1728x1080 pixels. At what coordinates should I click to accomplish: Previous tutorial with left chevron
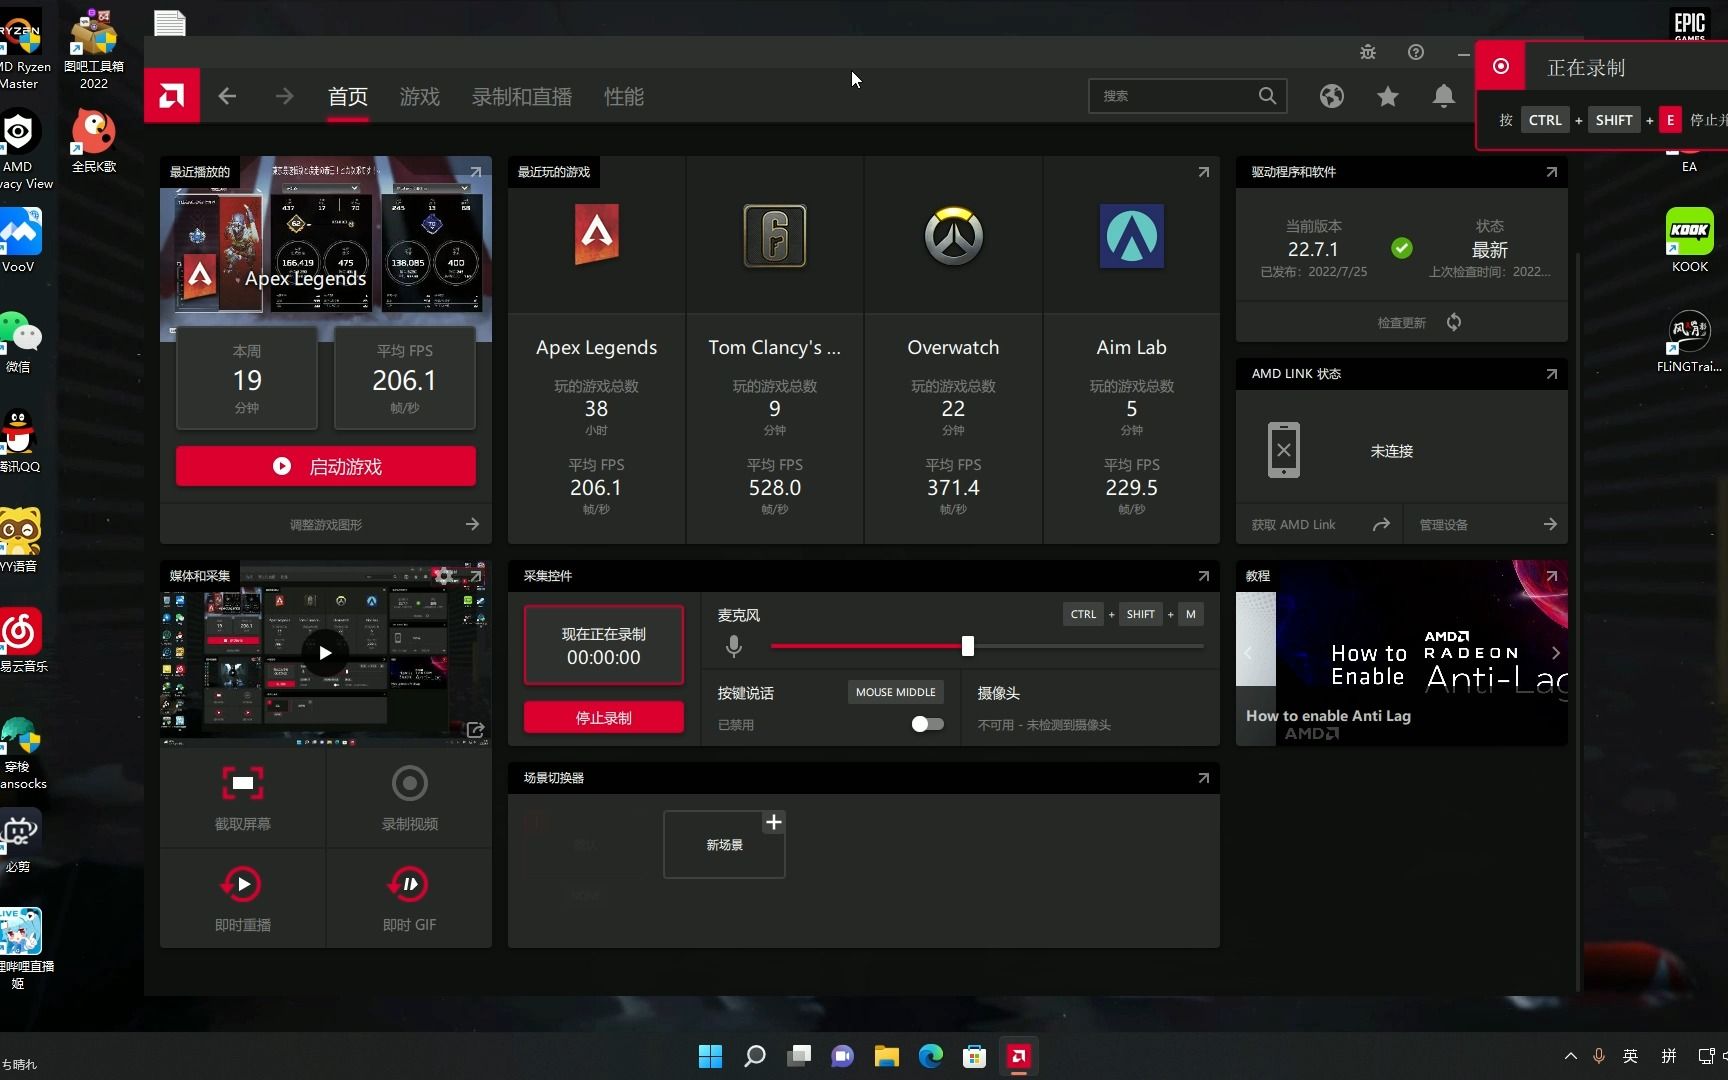[1248, 653]
